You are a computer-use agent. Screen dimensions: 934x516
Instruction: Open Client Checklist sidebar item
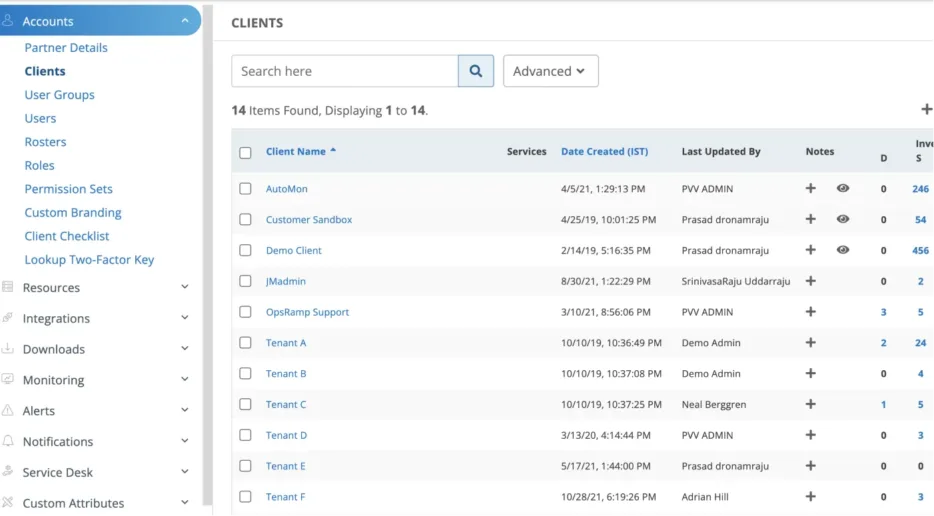67,236
